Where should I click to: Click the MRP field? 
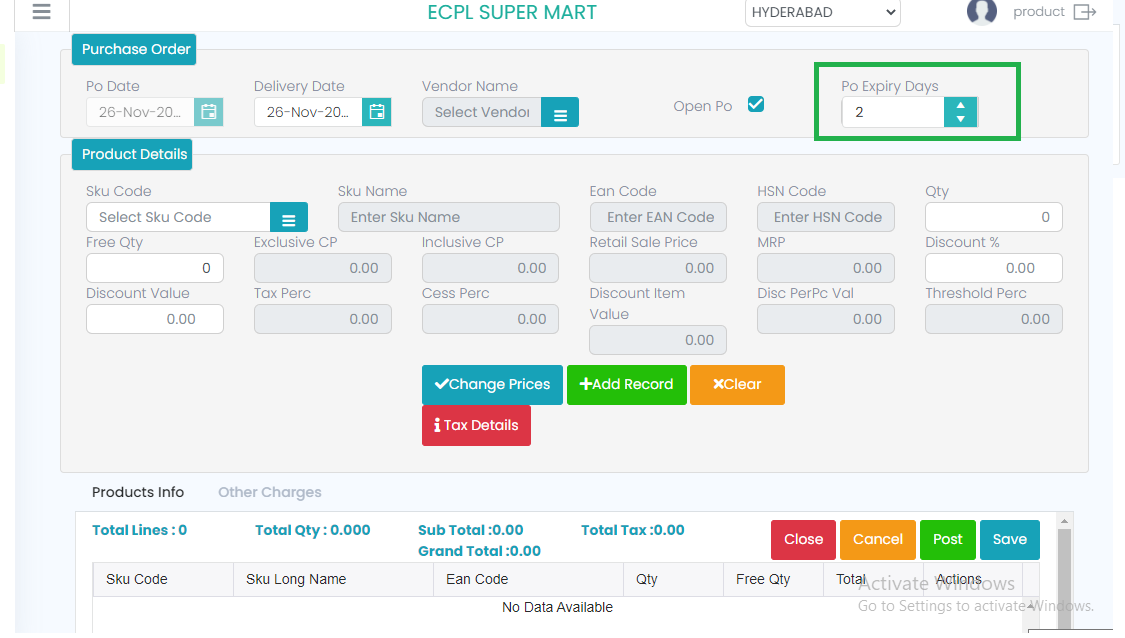tap(826, 268)
